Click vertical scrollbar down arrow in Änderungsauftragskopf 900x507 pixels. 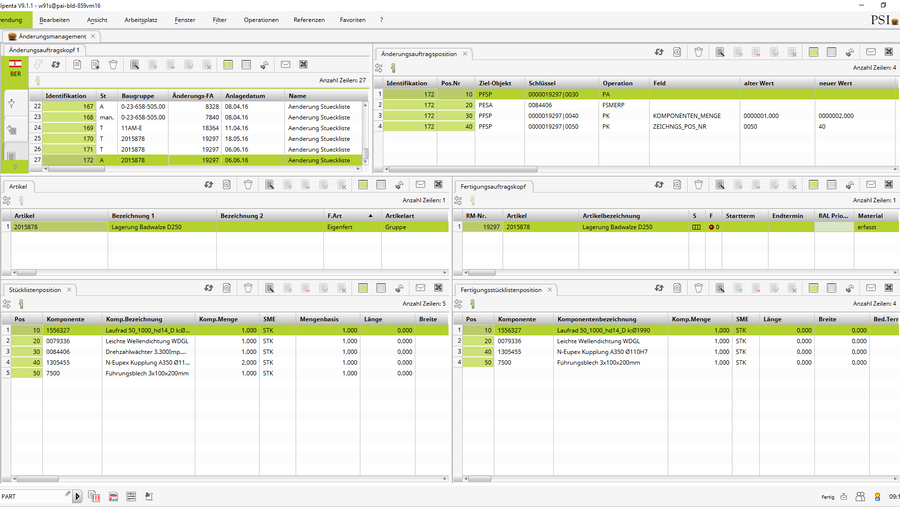(x=365, y=162)
